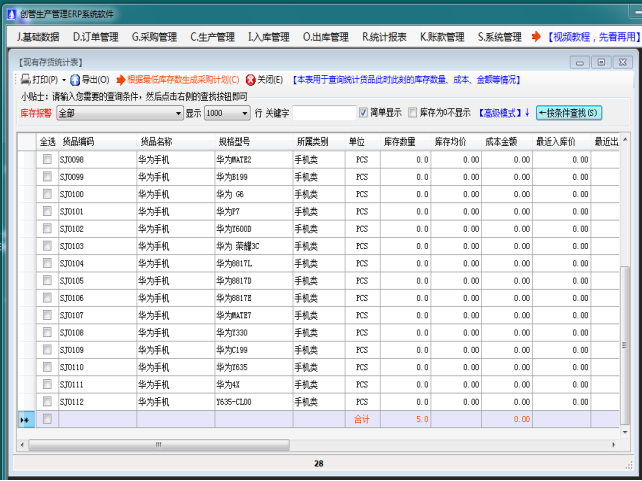Open the R.统计报表 menu
642x481 pixels.
384,37
